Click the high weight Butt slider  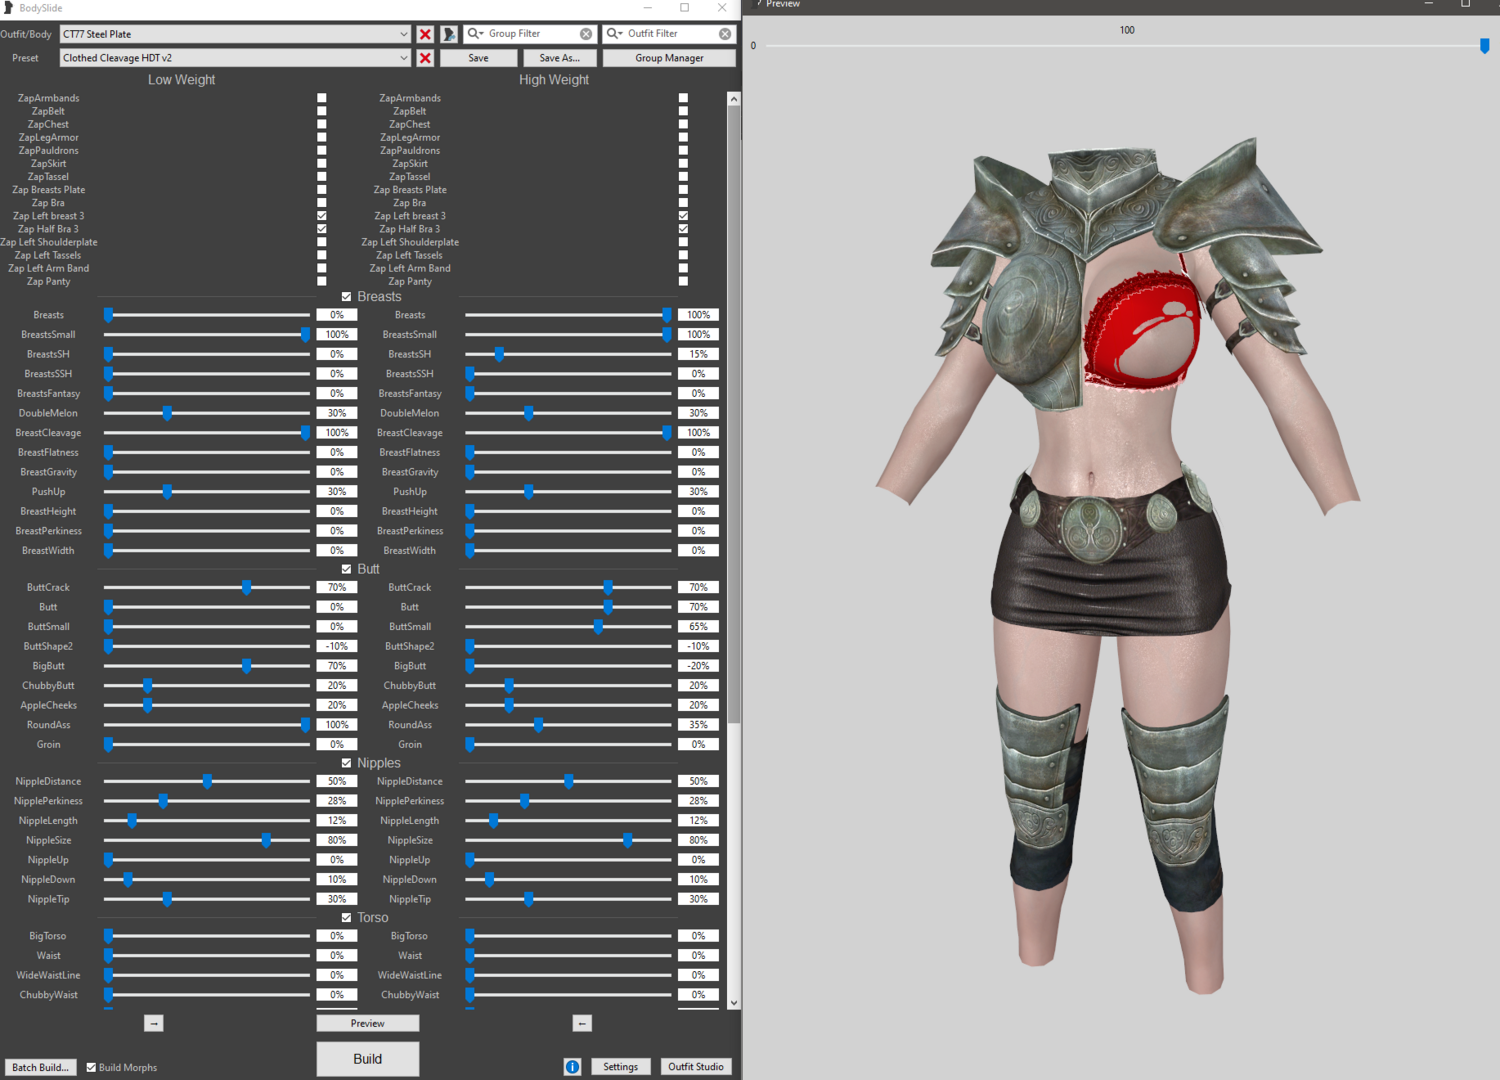click(x=568, y=607)
